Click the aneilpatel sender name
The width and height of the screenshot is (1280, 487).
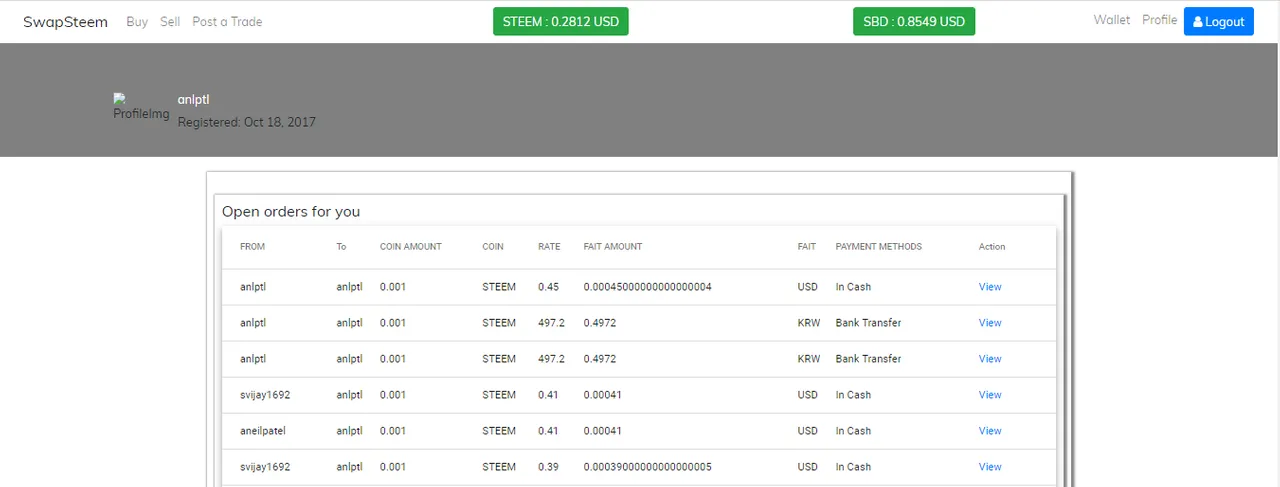pyautogui.click(x=263, y=431)
